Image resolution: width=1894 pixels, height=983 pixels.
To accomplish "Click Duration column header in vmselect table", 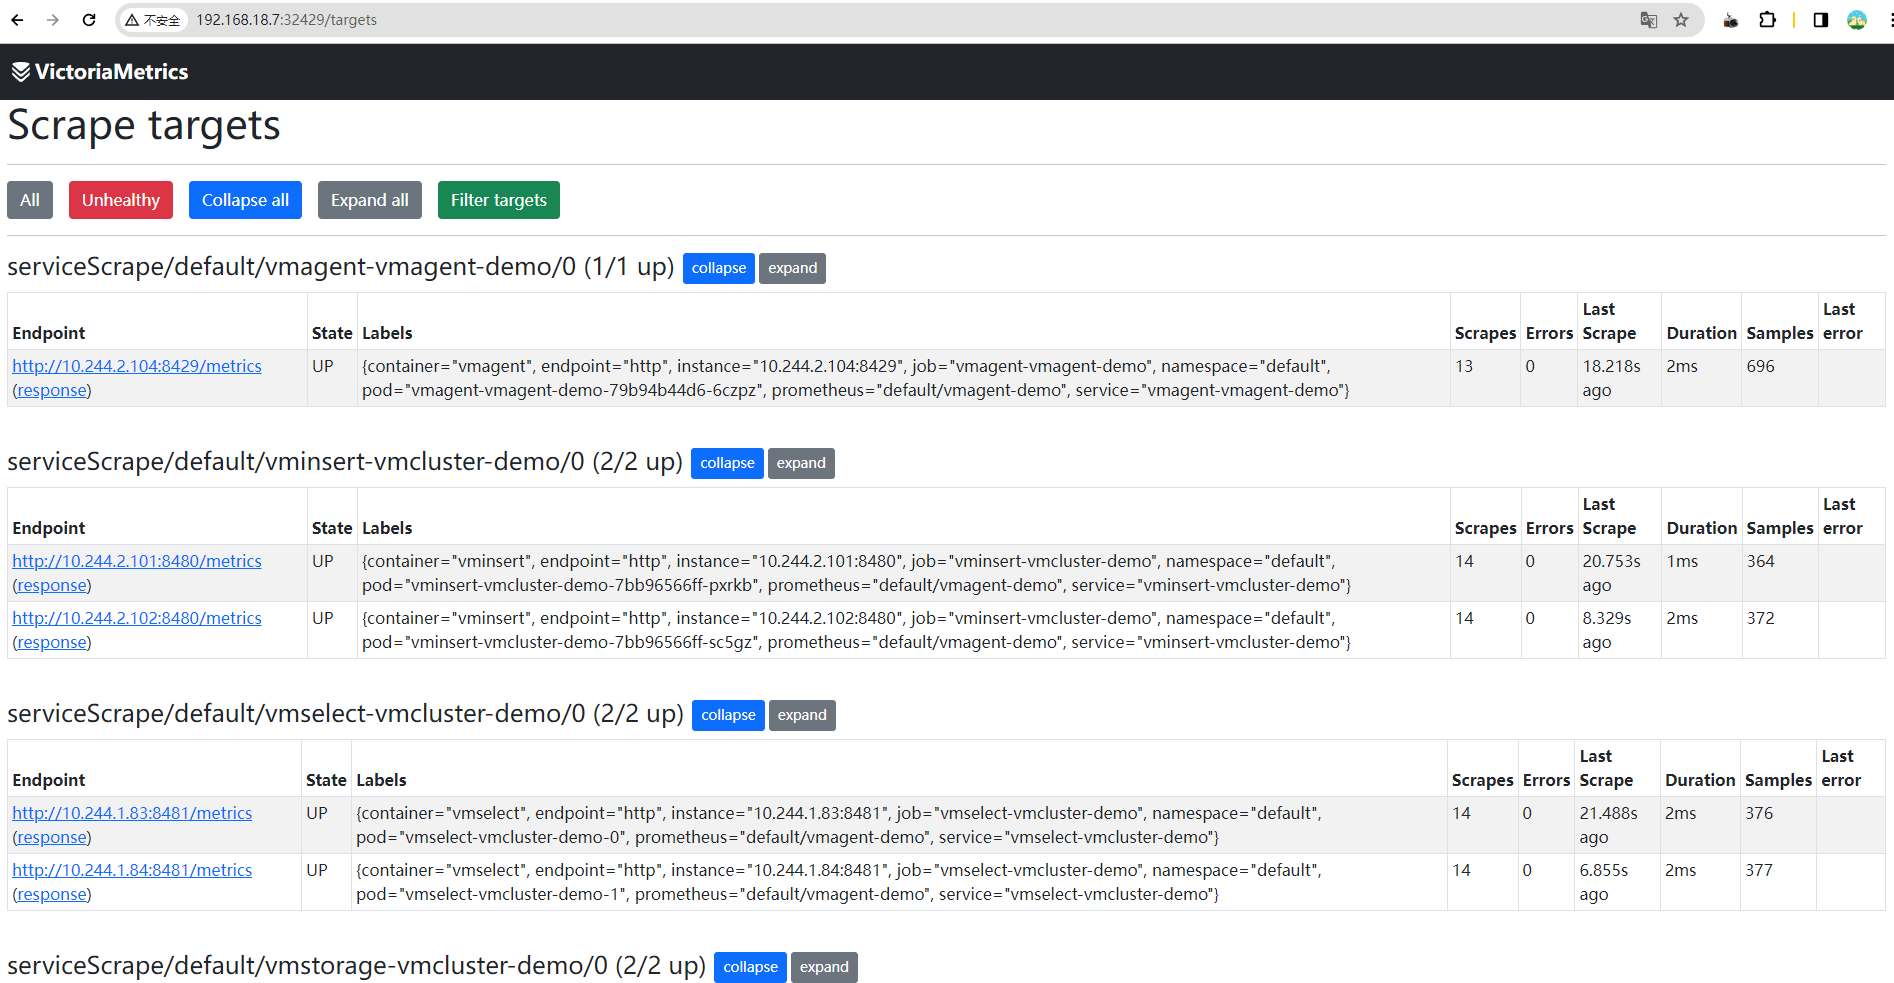I will (1700, 780).
